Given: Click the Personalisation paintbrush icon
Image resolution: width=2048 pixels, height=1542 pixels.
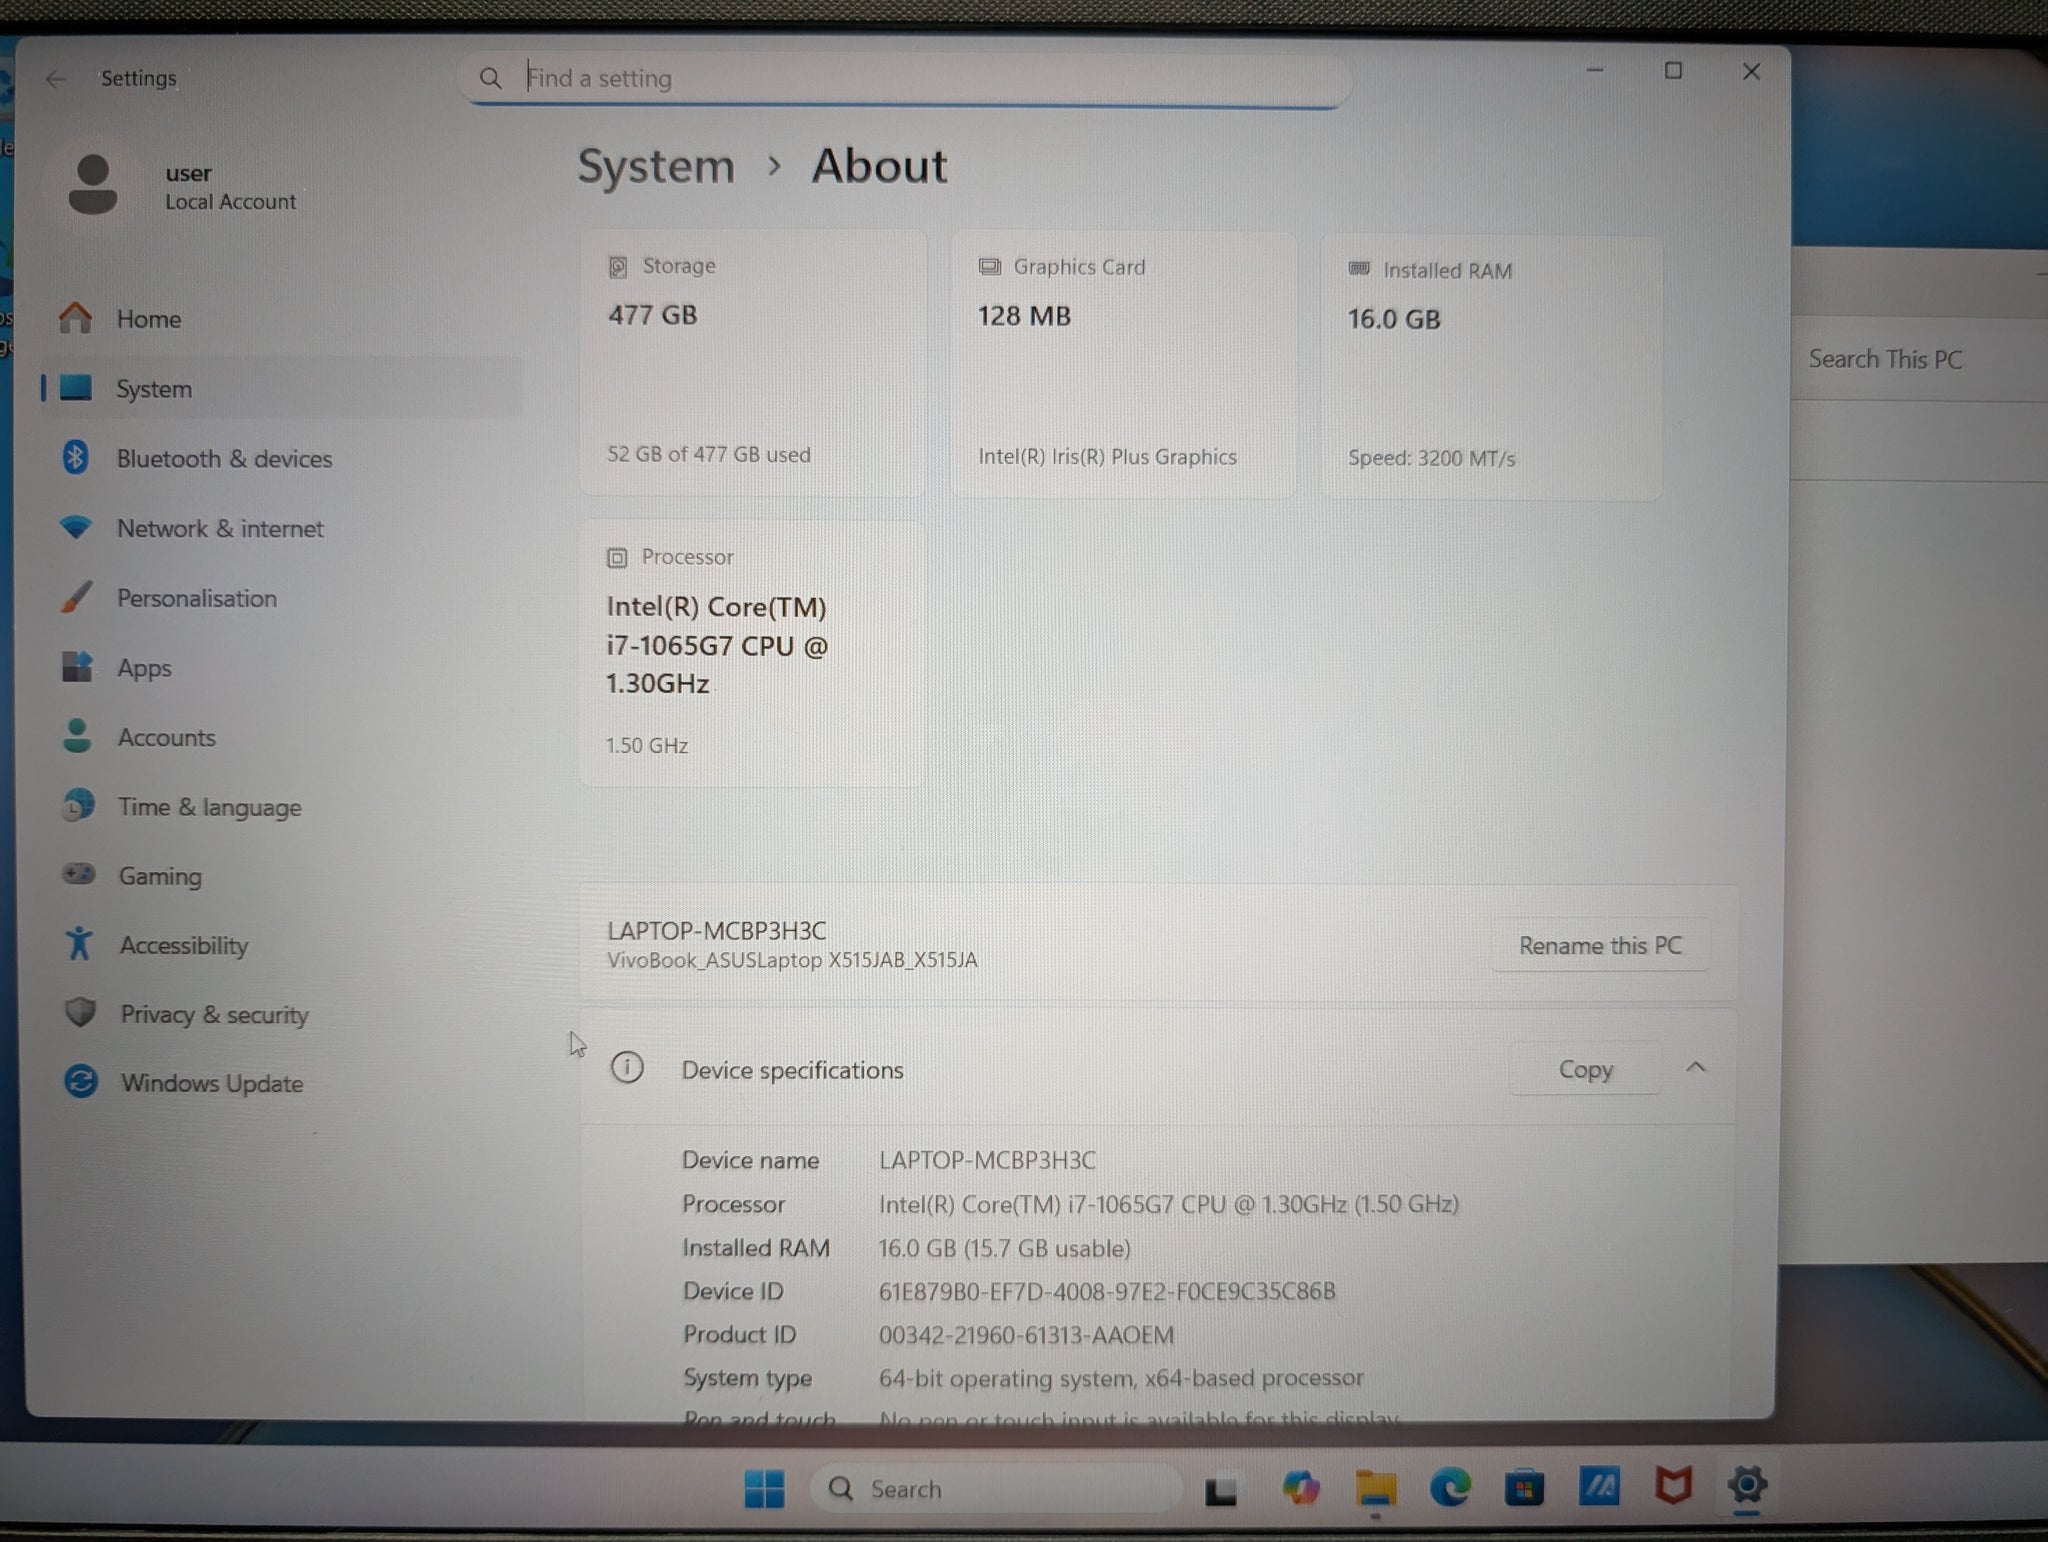Looking at the screenshot, I should click(76, 597).
